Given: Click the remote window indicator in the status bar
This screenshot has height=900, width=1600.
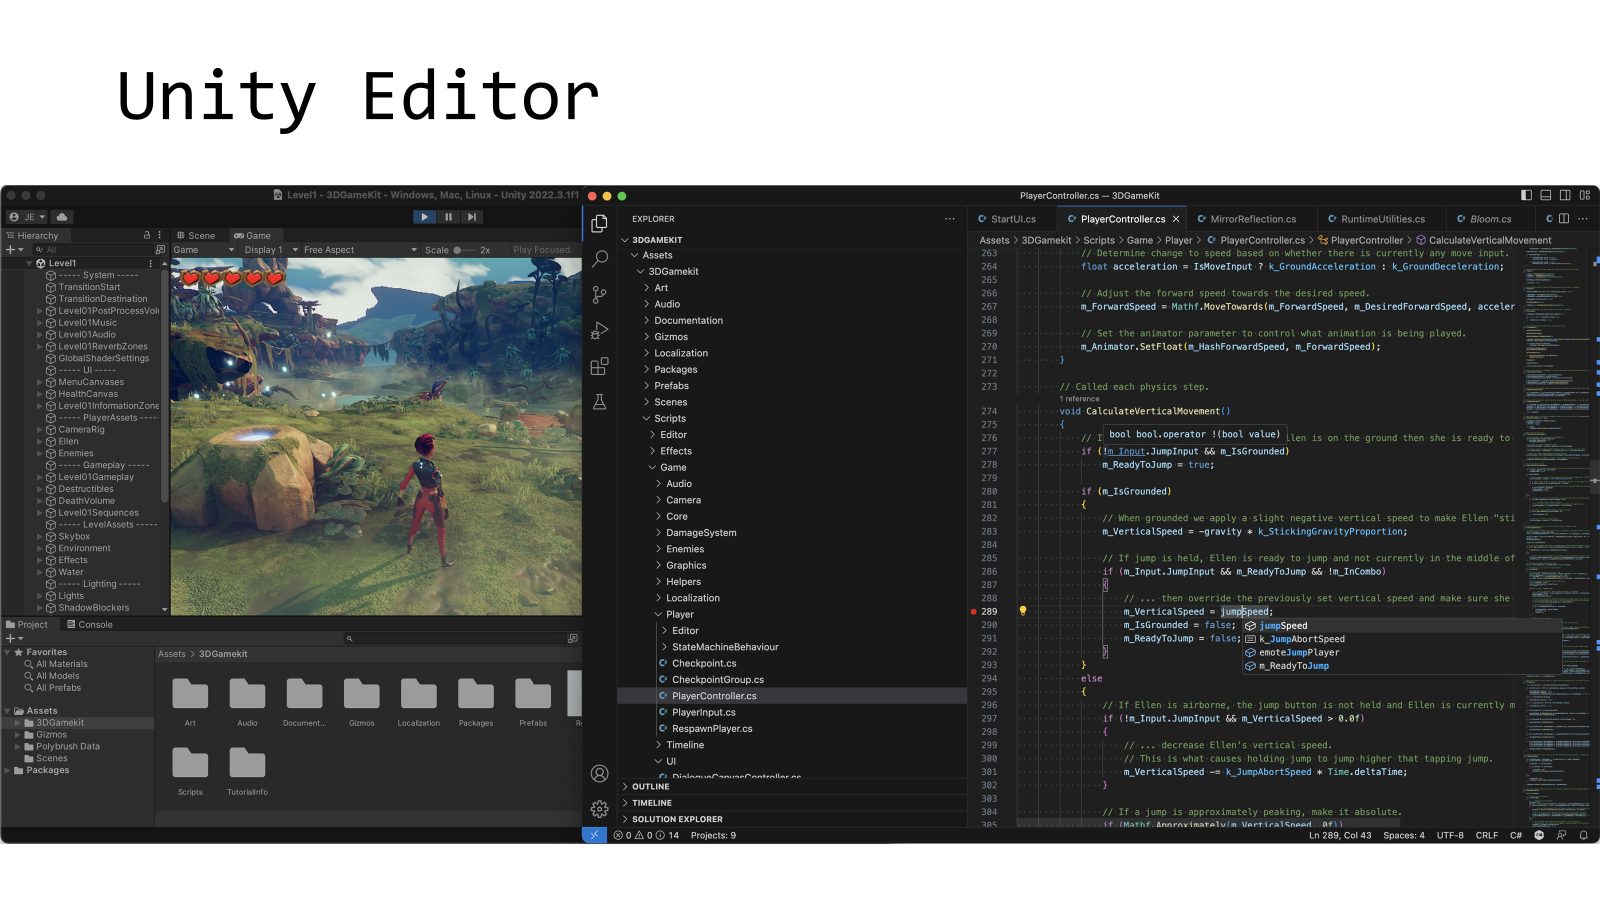Looking at the screenshot, I should pos(594,835).
